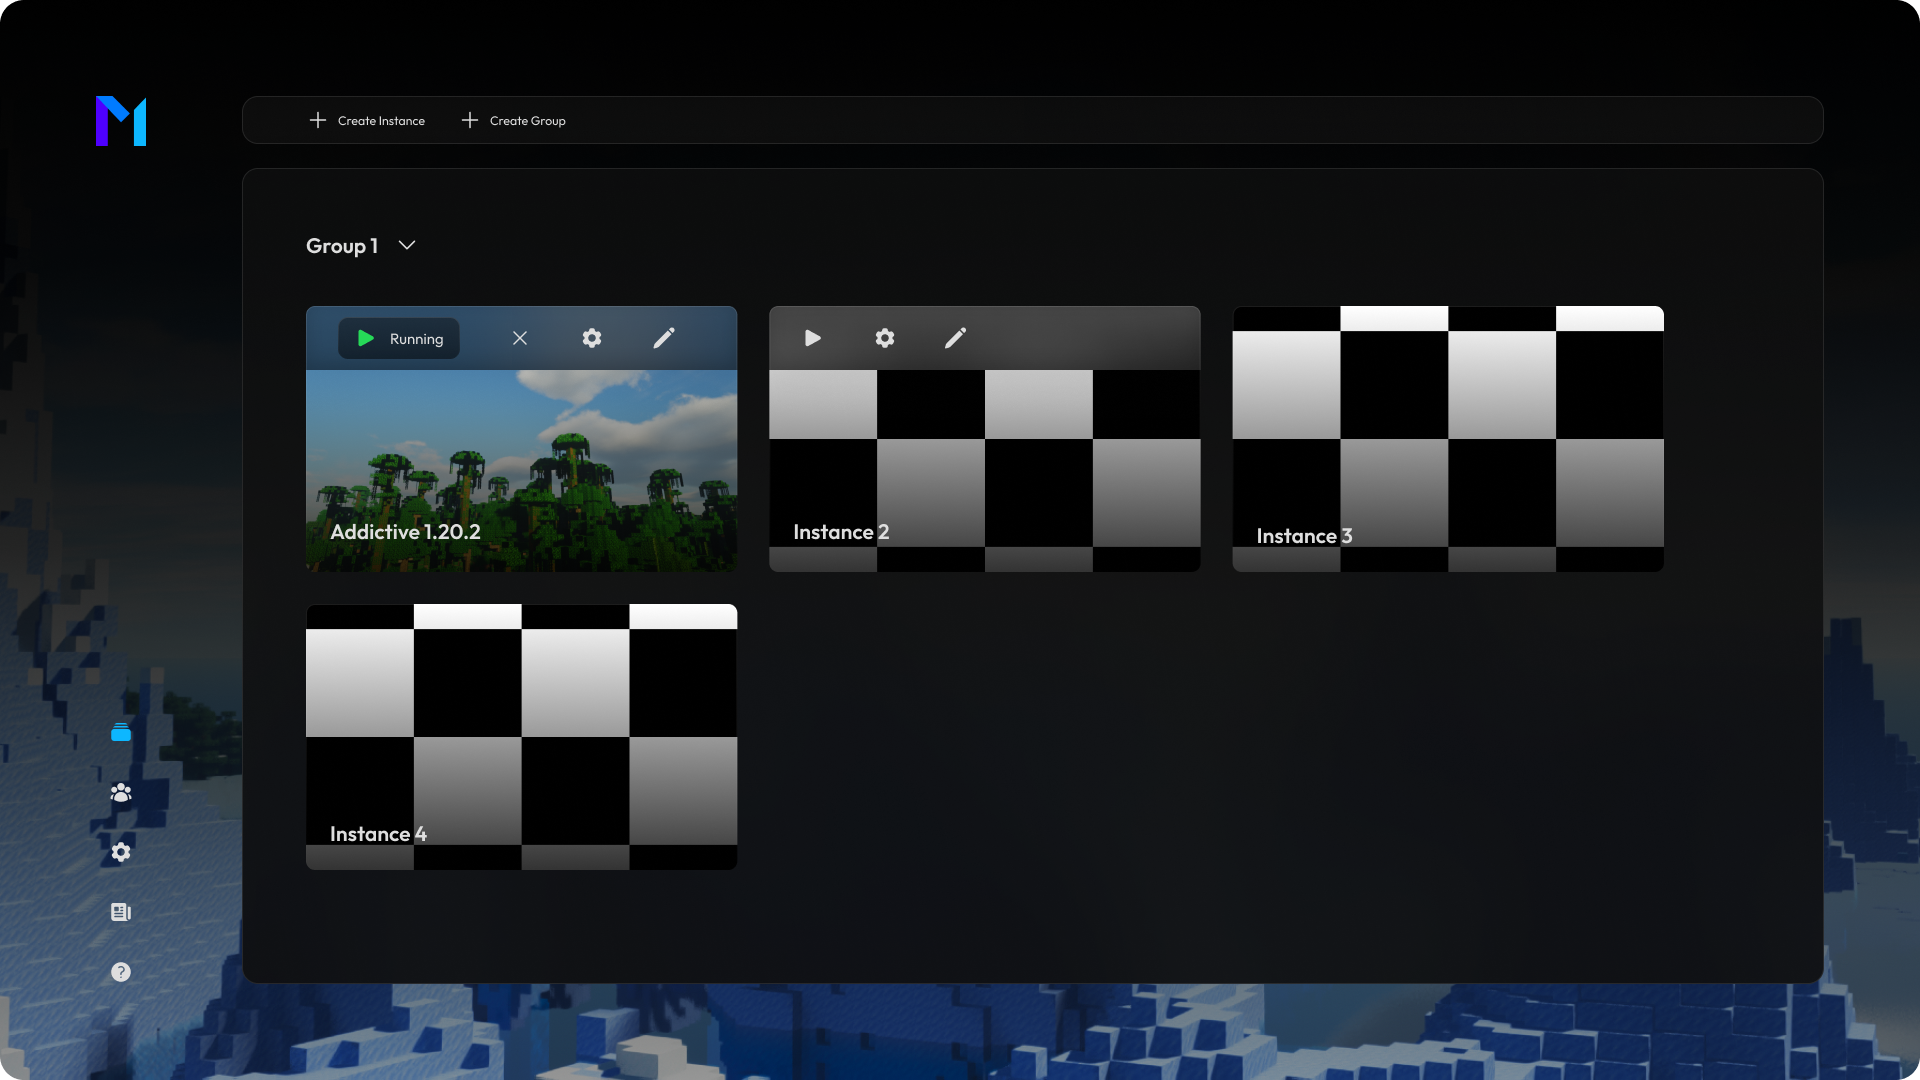Open settings gear for Addictive 1.20.2
This screenshot has height=1080, width=1920.
pos(592,338)
